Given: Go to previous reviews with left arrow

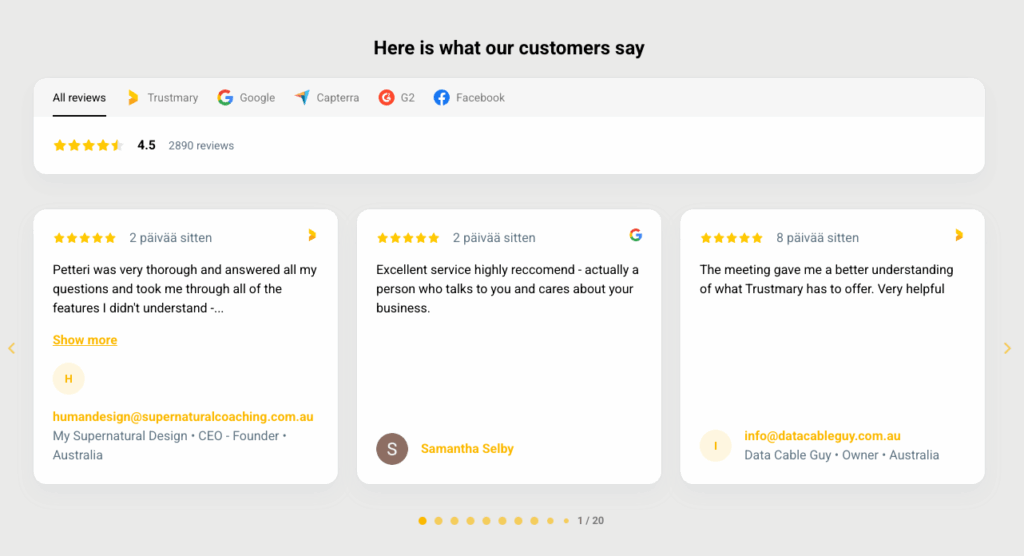Looking at the screenshot, I should point(12,348).
